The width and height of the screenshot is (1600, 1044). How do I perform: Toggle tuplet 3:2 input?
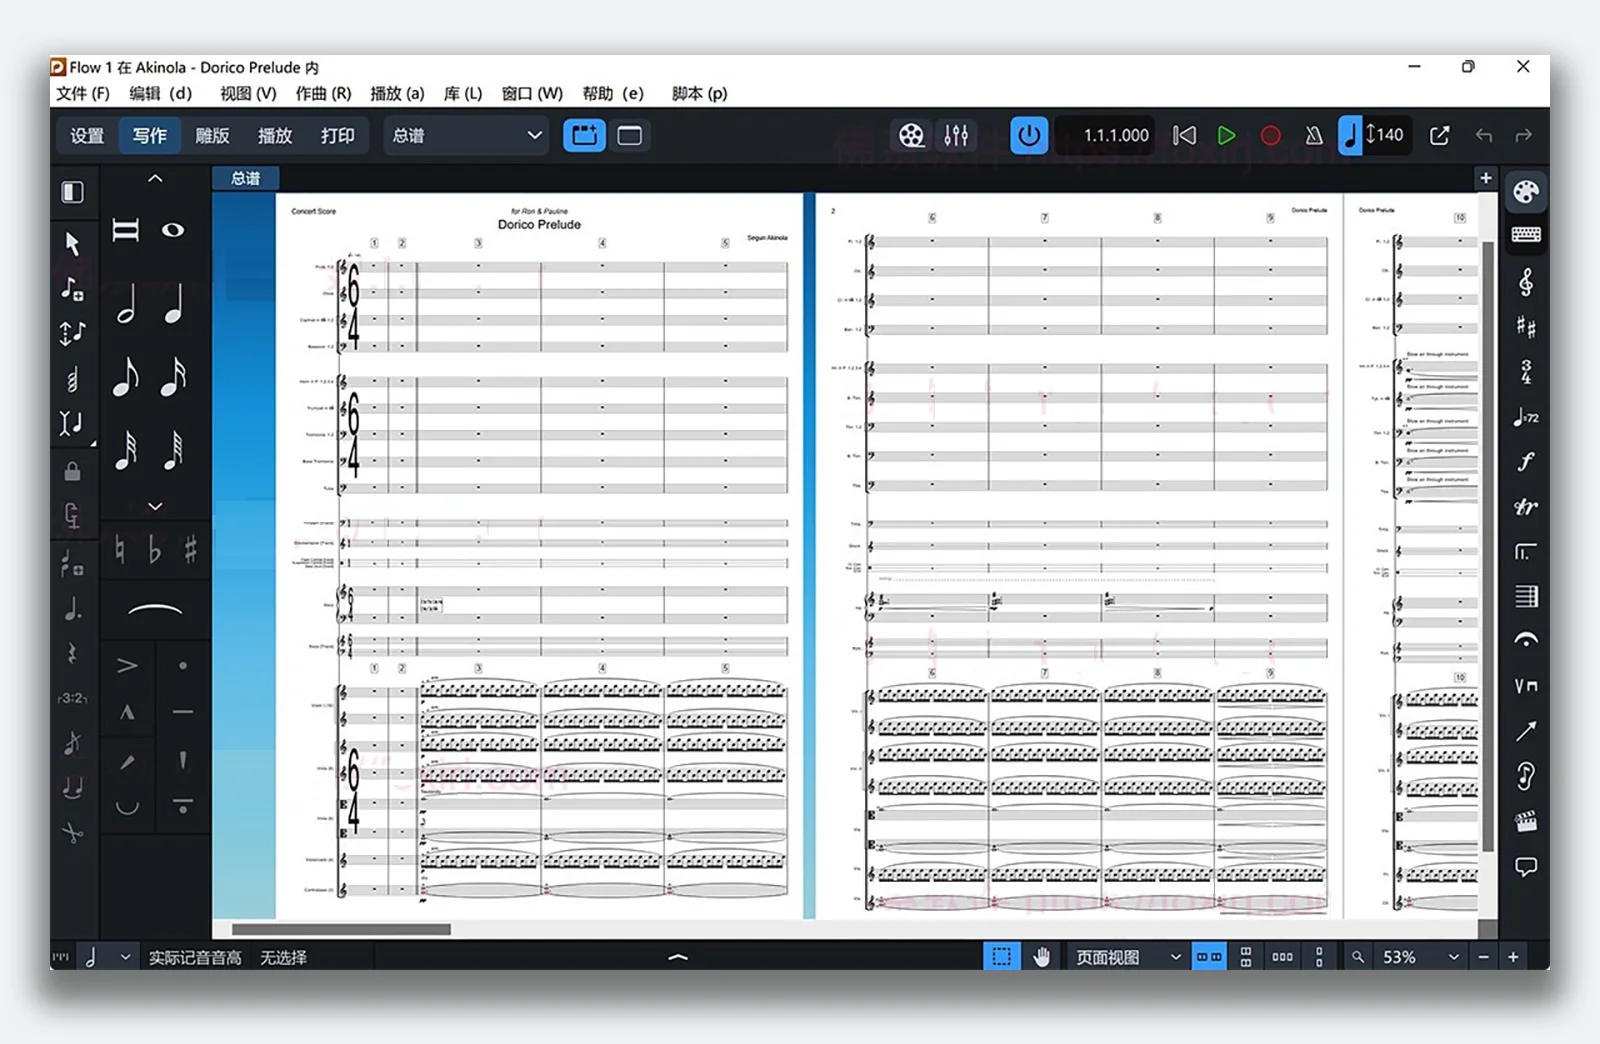coord(72,698)
